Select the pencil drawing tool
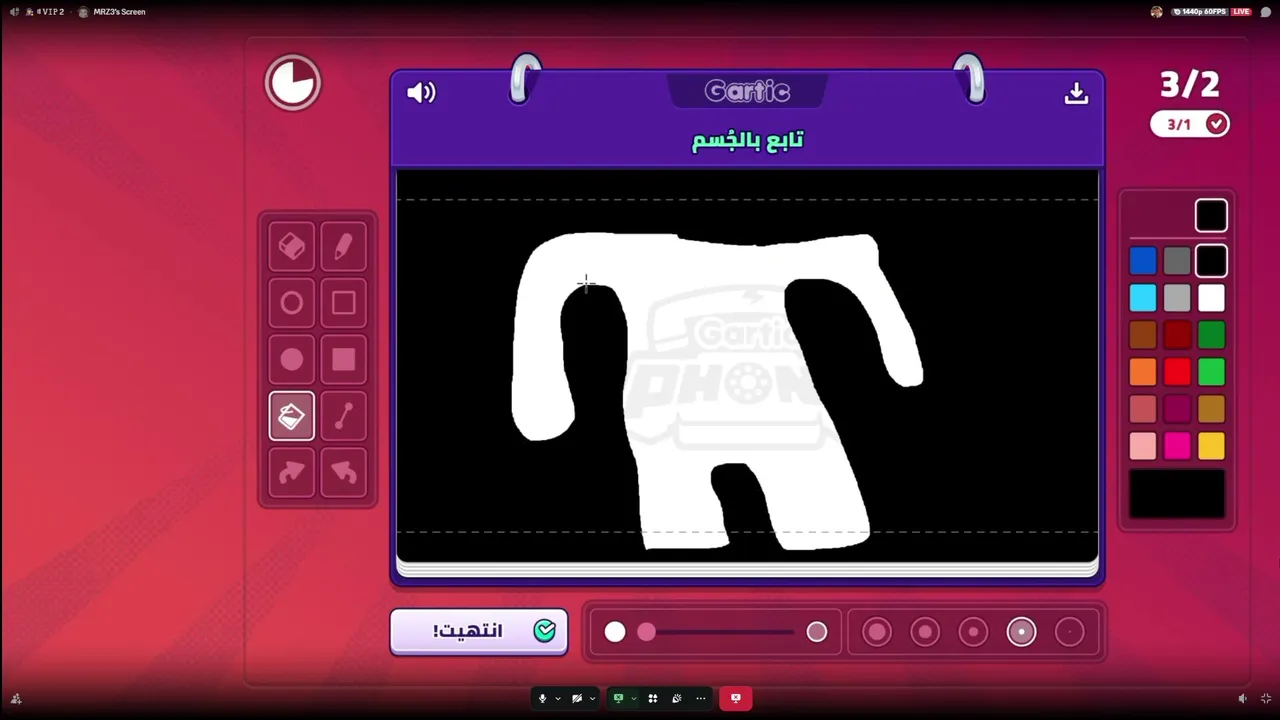 tap(343, 247)
